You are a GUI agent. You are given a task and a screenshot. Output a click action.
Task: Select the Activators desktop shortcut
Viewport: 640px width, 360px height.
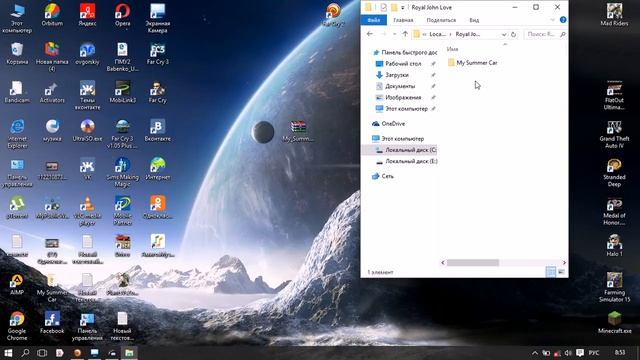(52, 91)
